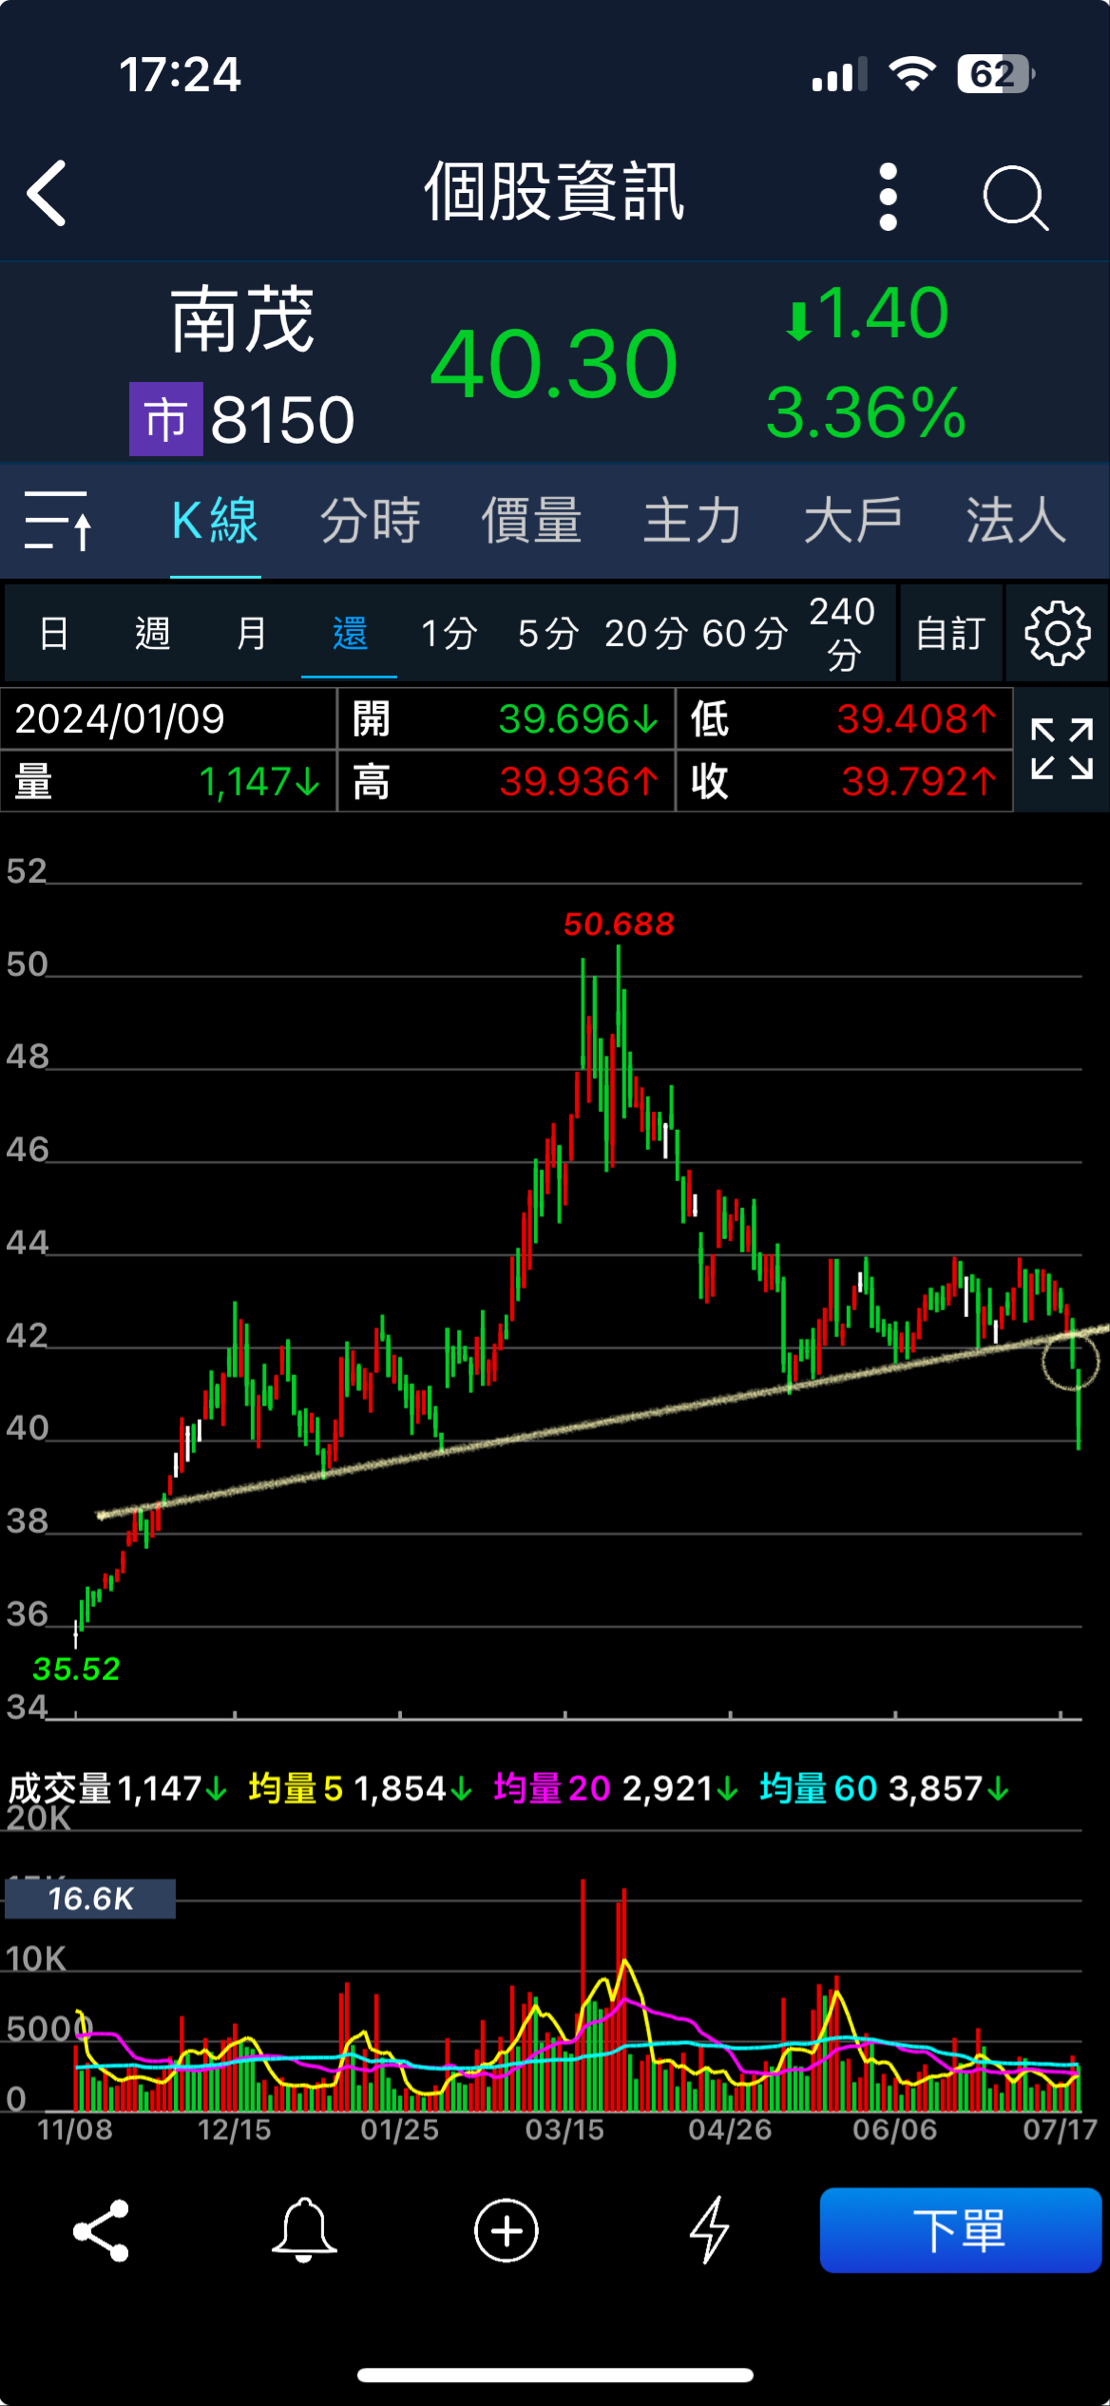Tap the back arrow icon
The height and width of the screenshot is (2406, 1110).
click(x=48, y=194)
